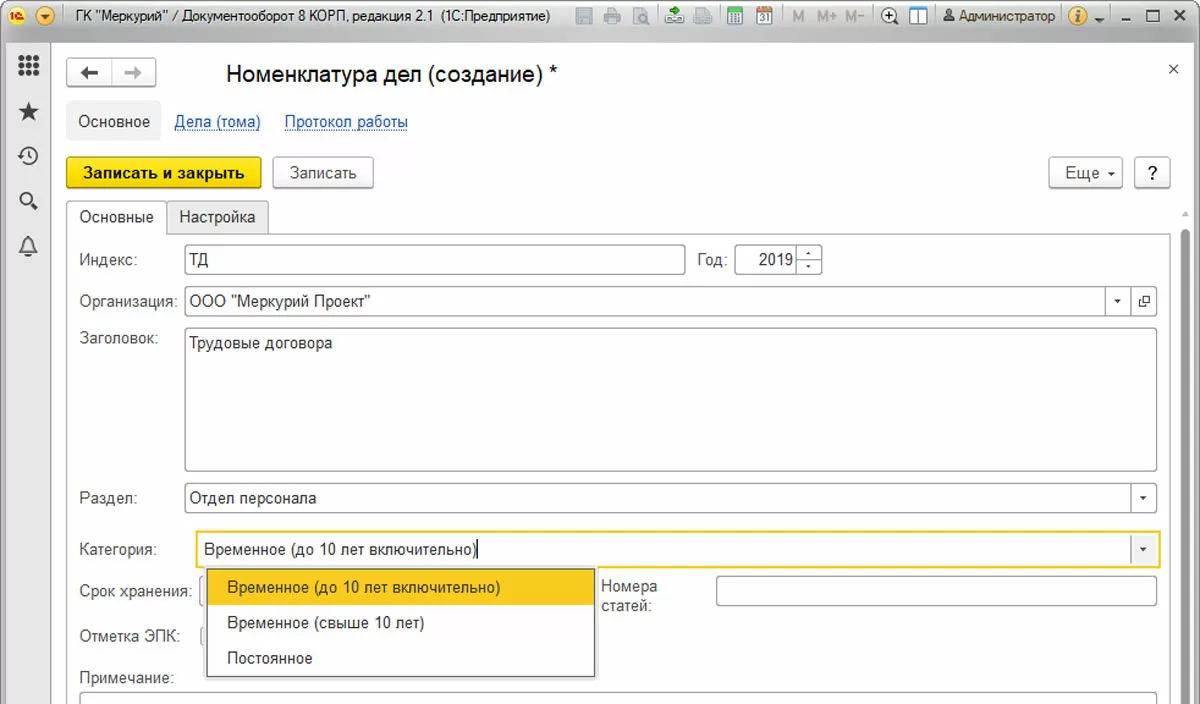Click the Номера статей input field
Screen dimensions: 1200x704
click(936, 591)
